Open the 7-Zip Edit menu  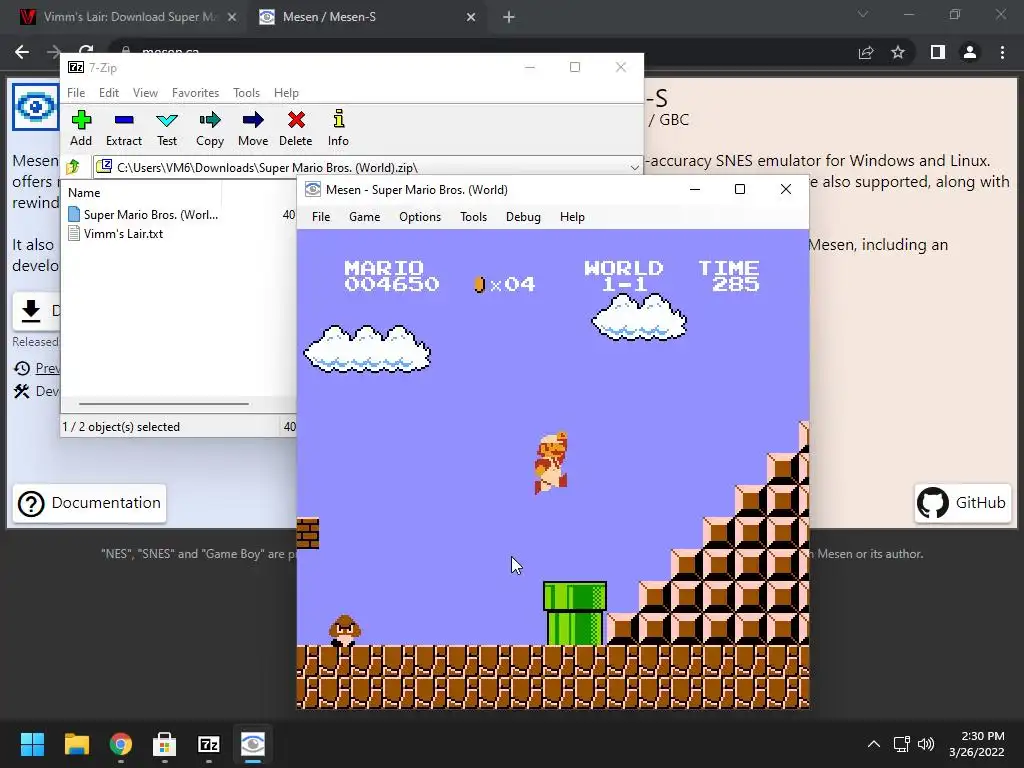[108, 93]
